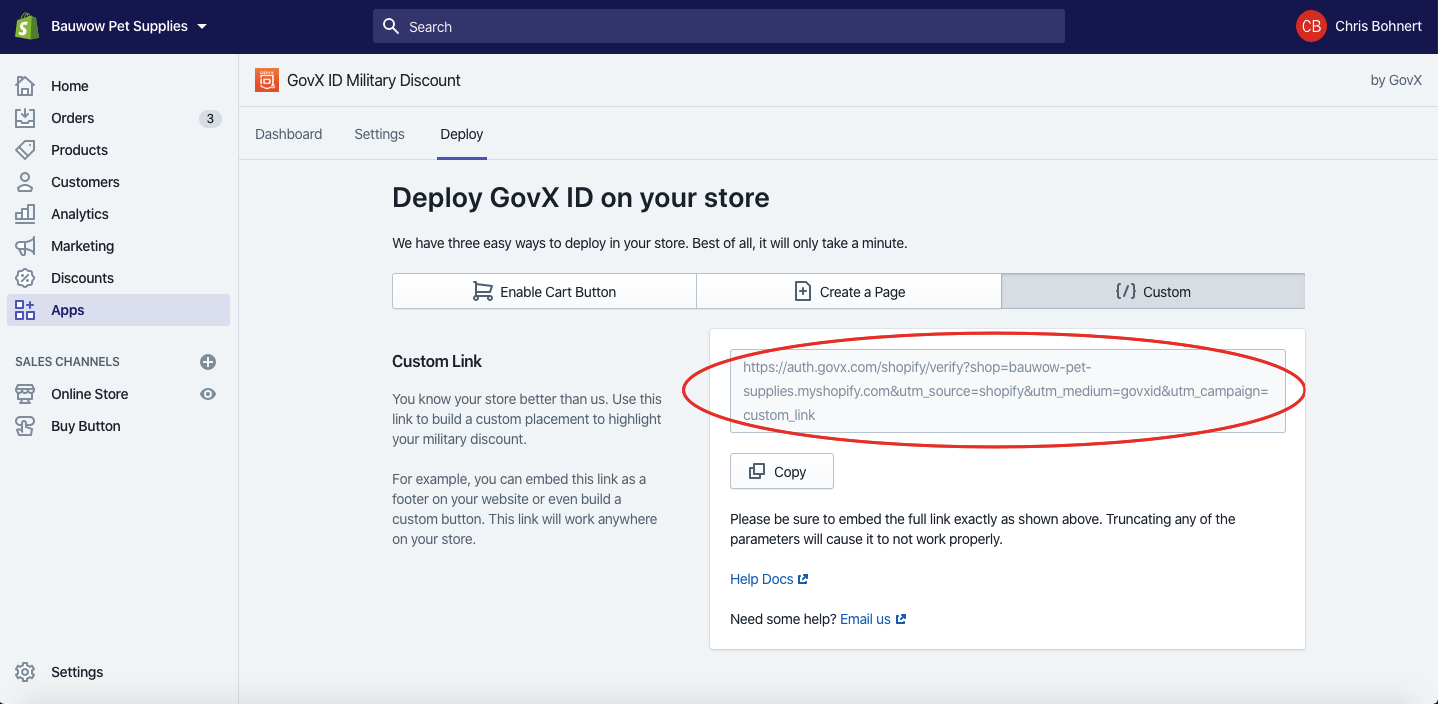Copy the custom link
Screen dimensions: 1438x704
(x=782, y=472)
